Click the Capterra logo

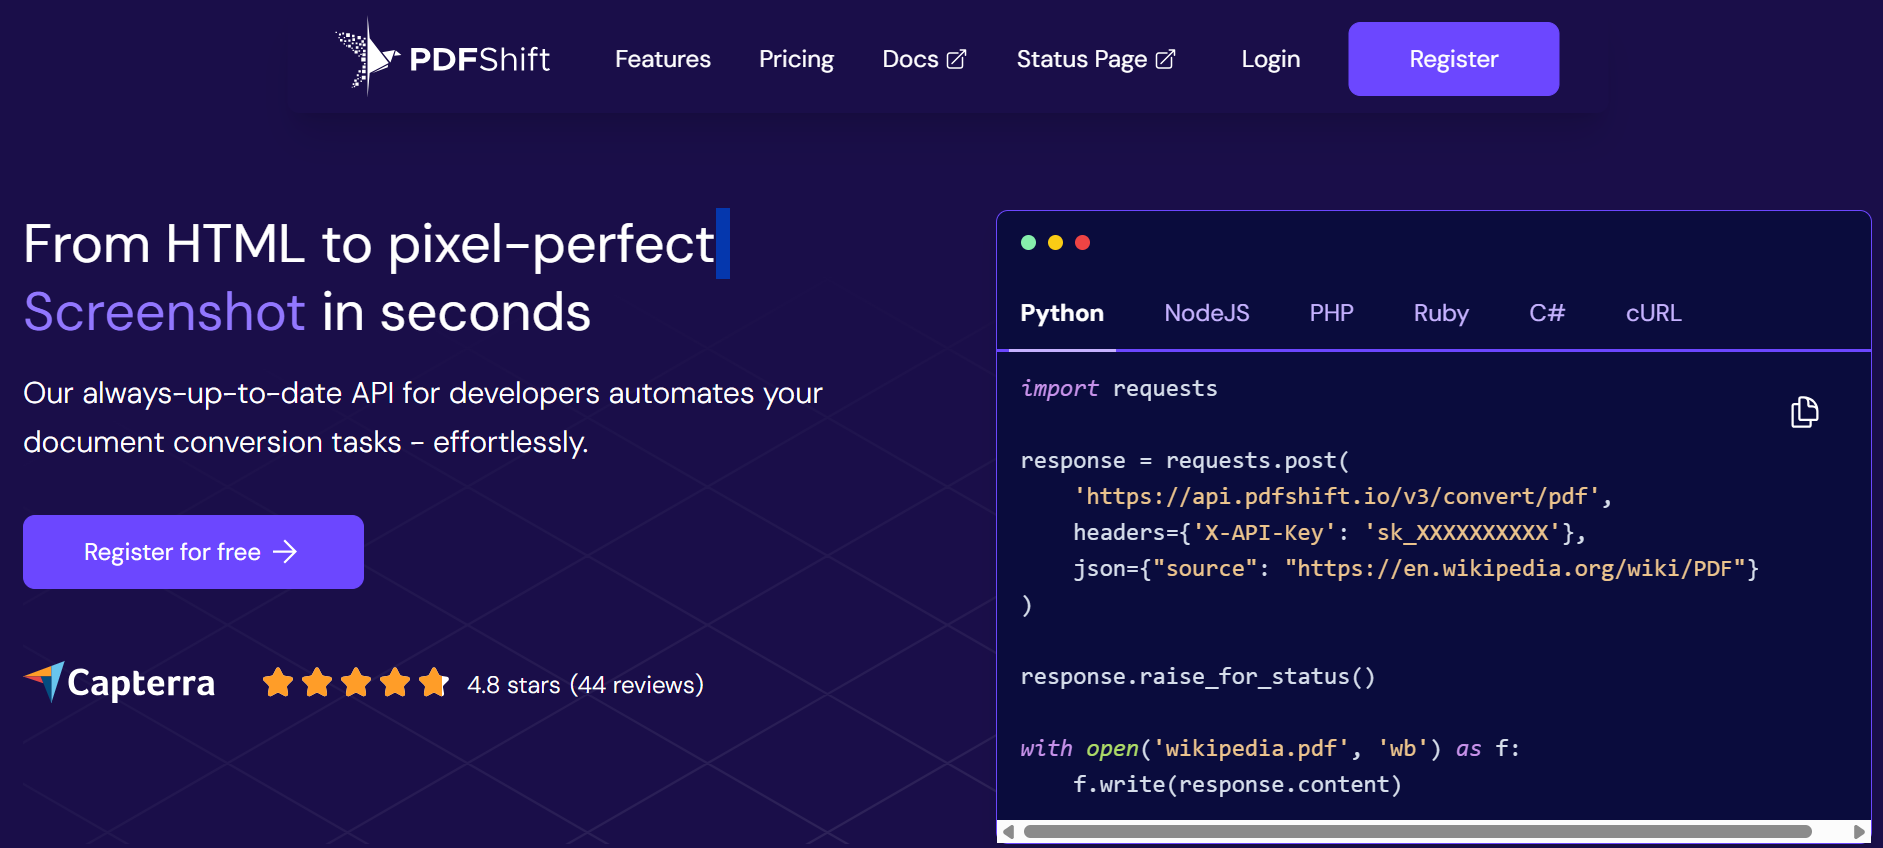pyautogui.click(x=119, y=683)
